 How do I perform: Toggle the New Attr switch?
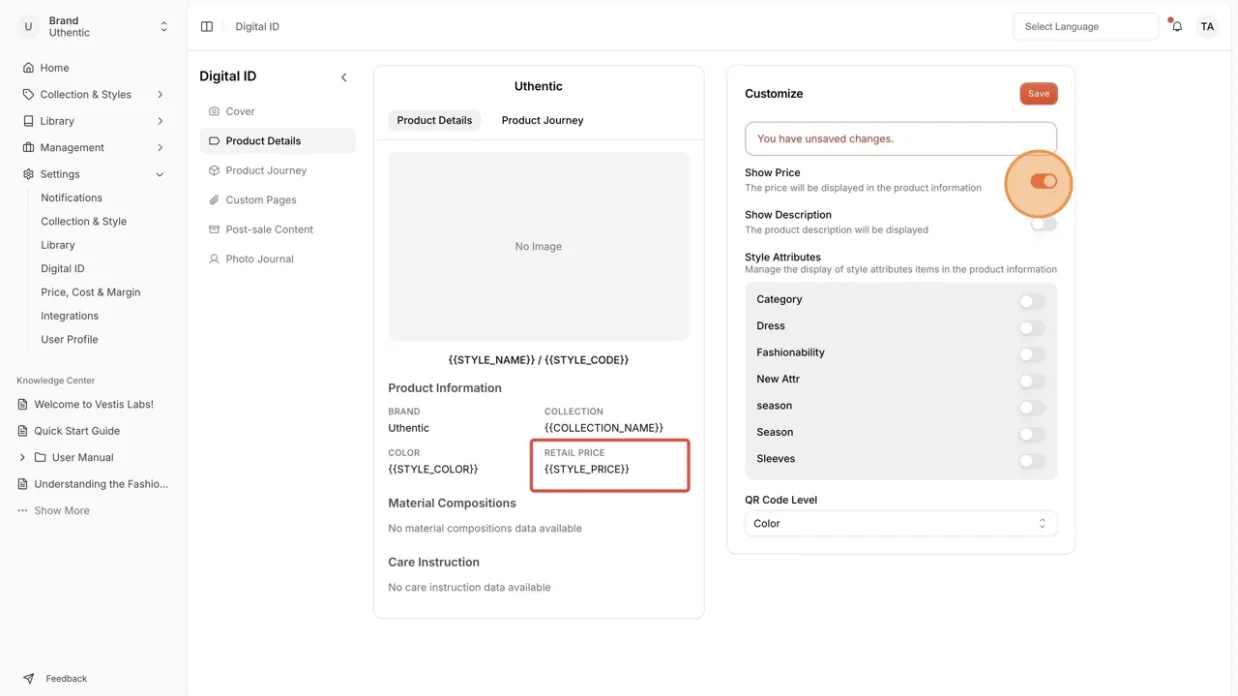pyautogui.click(x=1032, y=381)
